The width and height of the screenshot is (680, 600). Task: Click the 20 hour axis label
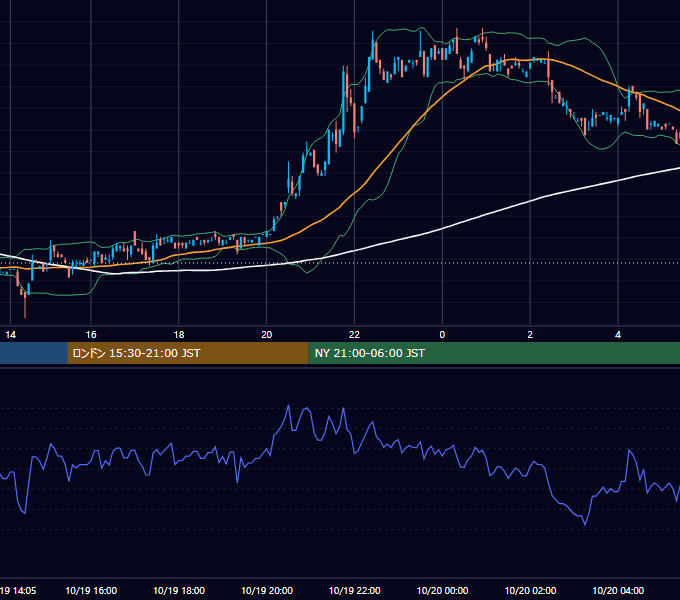point(267,335)
